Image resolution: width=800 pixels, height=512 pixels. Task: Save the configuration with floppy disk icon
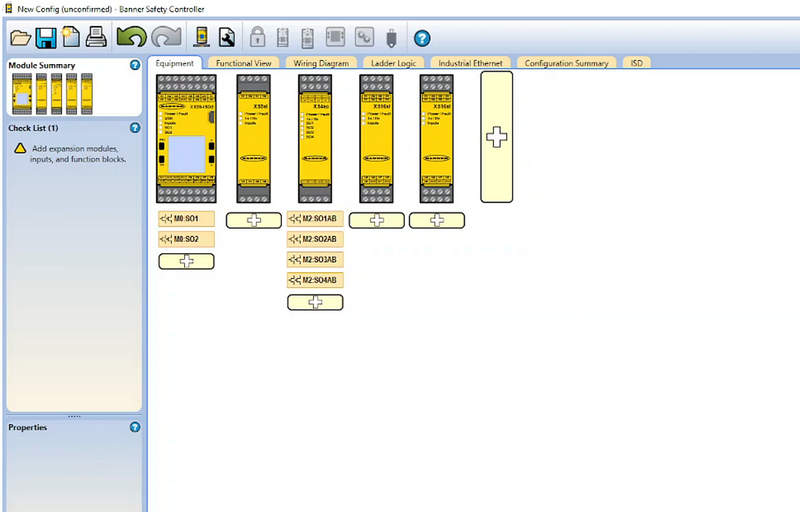click(x=45, y=38)
